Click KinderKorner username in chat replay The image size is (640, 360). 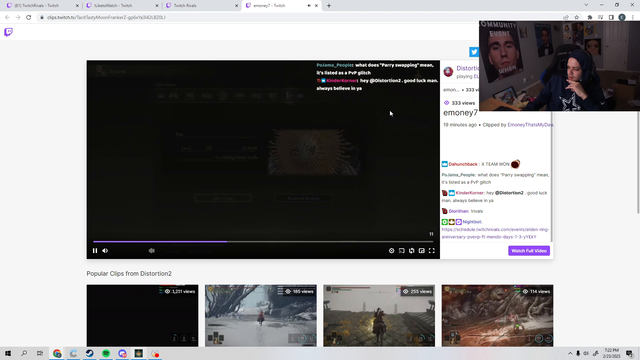[x=469, y=193]
